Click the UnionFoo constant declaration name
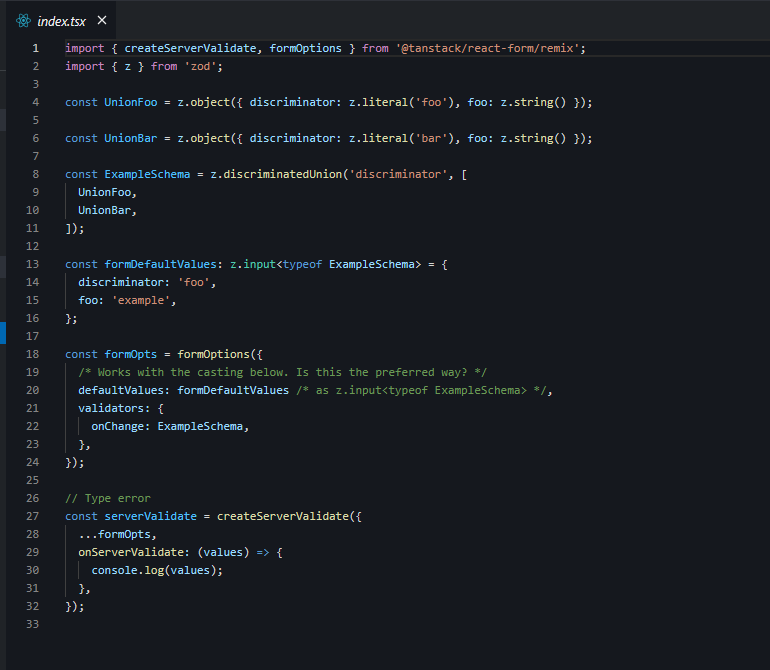Viewport: 770px width, 670px height. [131, 102]
